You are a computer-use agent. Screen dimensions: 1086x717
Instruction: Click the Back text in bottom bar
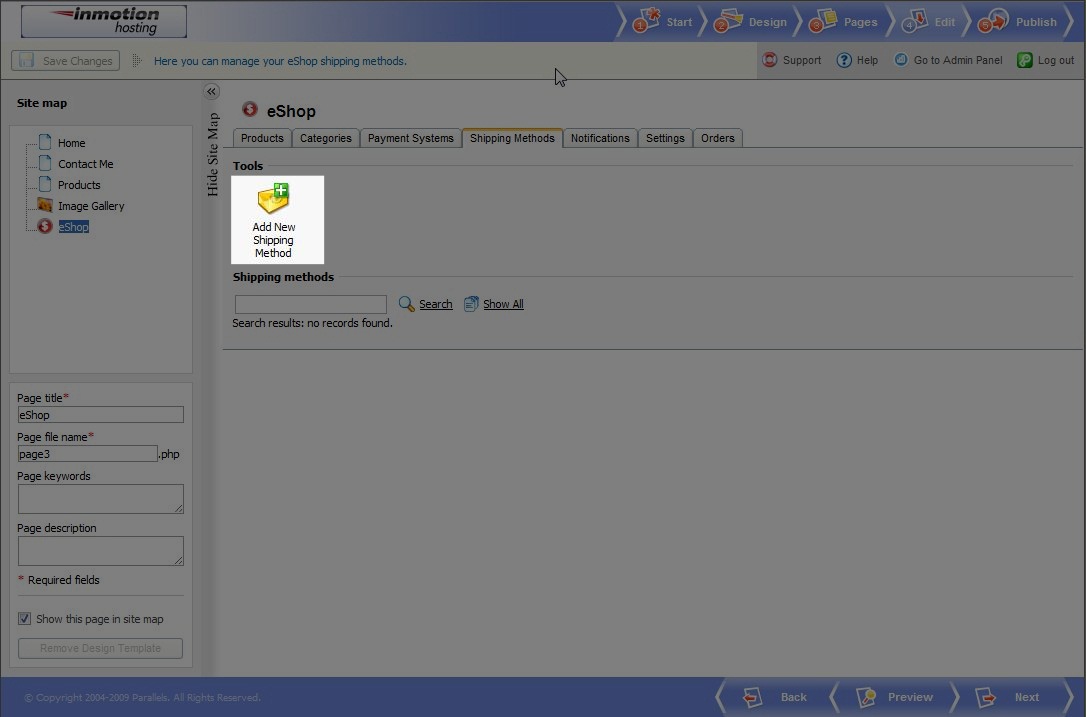click(x=794, y=698)
